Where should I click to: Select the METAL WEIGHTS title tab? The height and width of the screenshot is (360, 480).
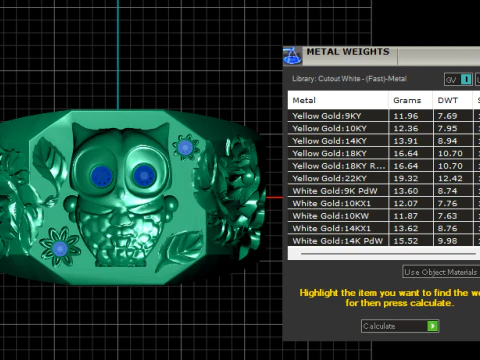(348, 52)
